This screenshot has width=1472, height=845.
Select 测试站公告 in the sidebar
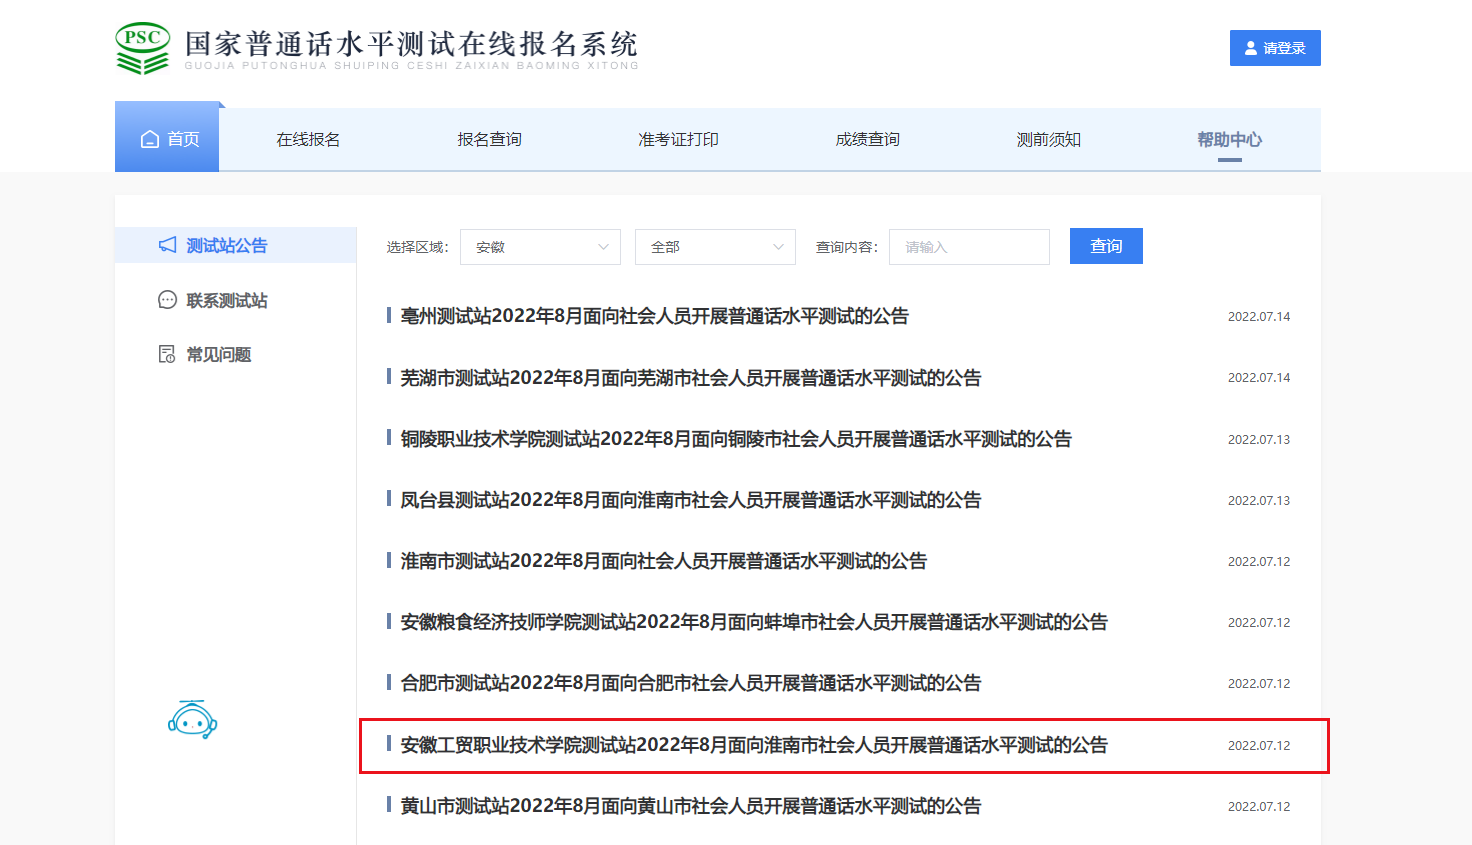[236, 245]
